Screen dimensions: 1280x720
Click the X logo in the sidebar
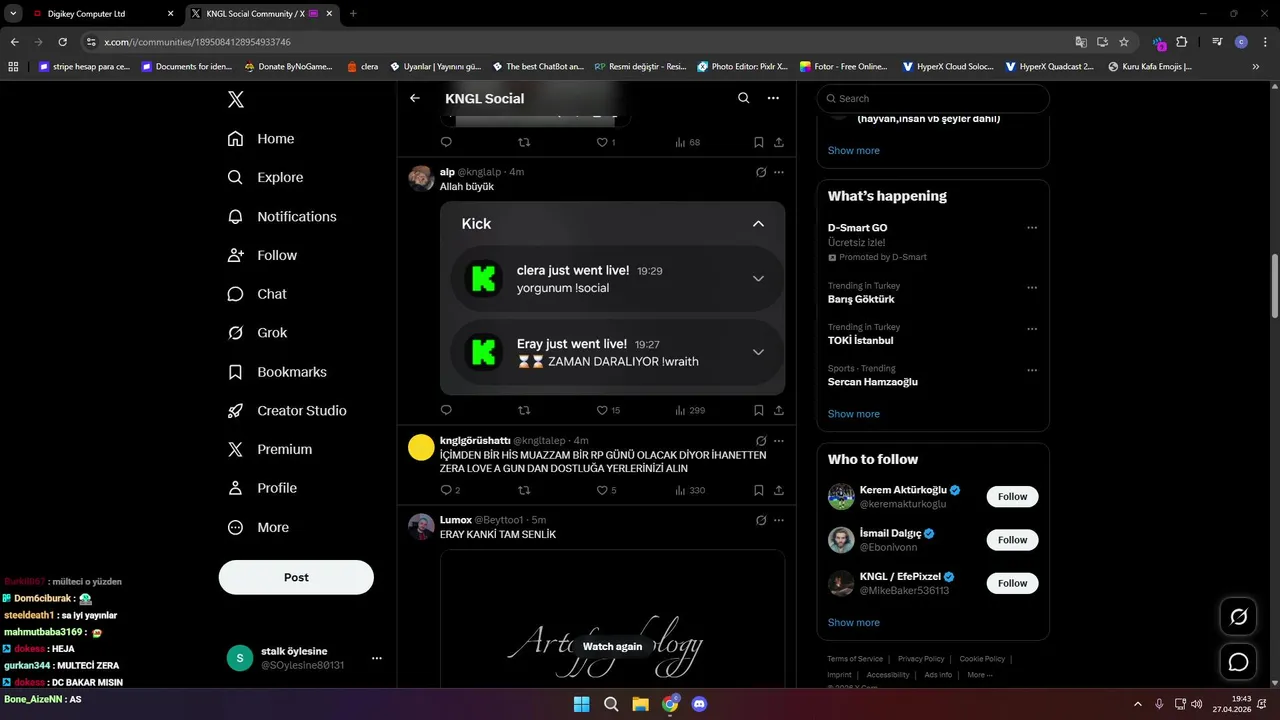(235, 99)
